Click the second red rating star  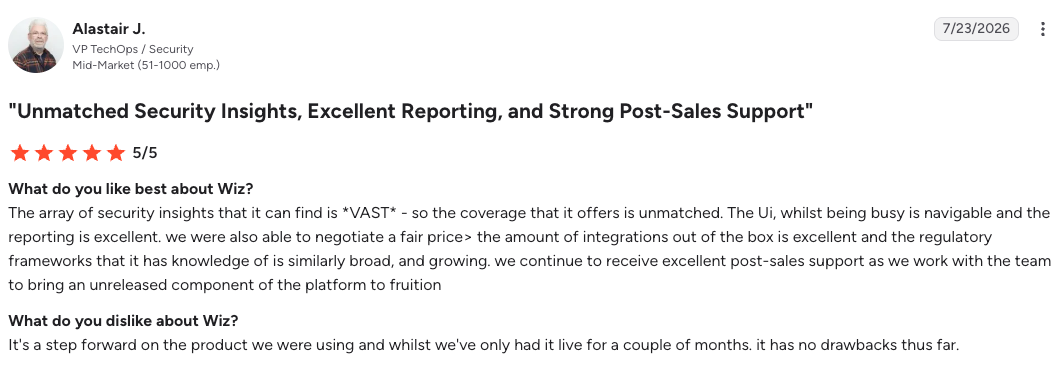(44, 153)
